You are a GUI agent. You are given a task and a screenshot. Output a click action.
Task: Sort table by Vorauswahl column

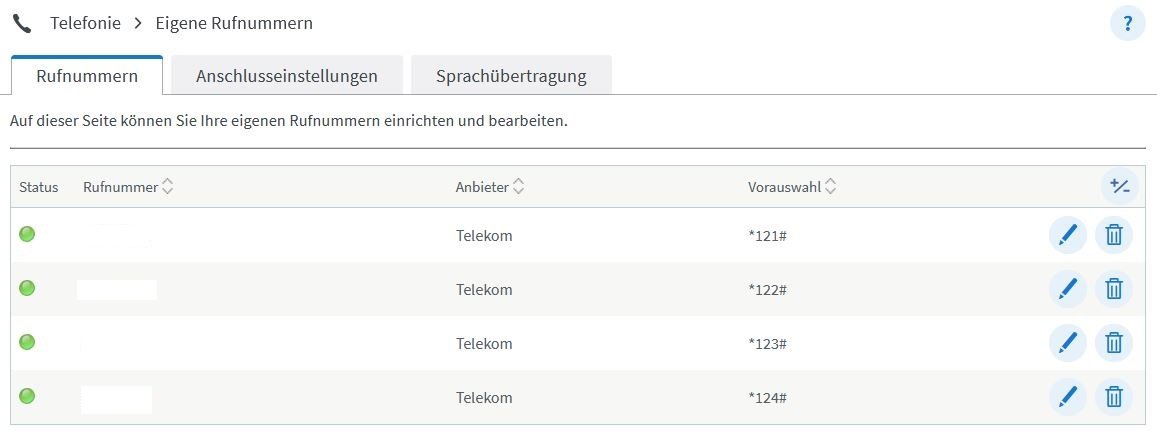[x=831, y=187]
